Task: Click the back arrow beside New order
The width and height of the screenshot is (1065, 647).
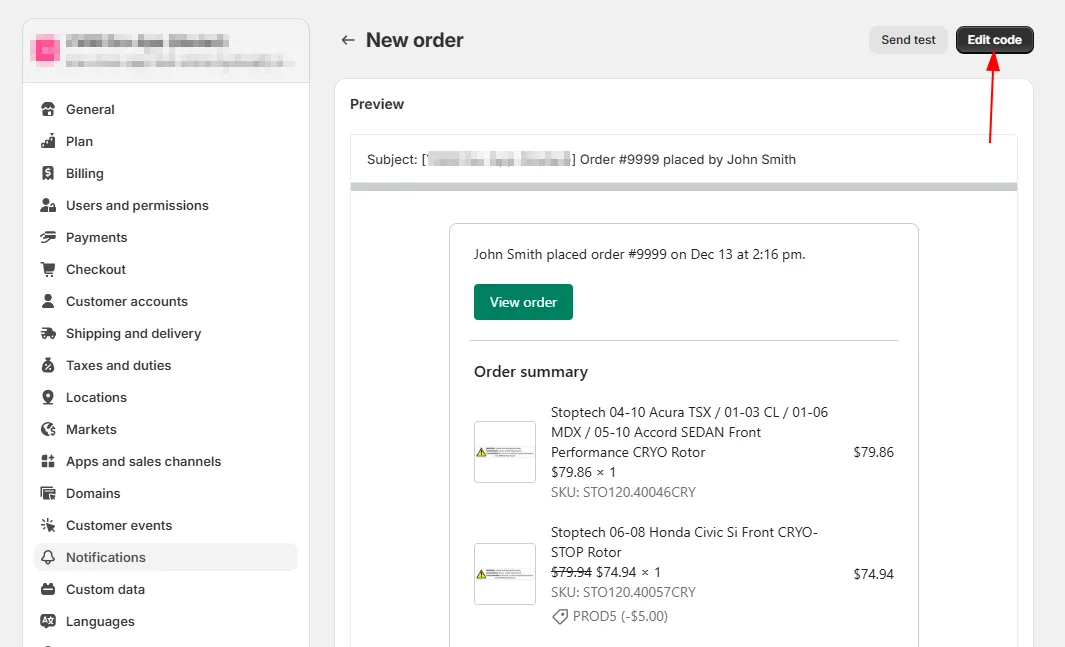Action: point(348,40)
